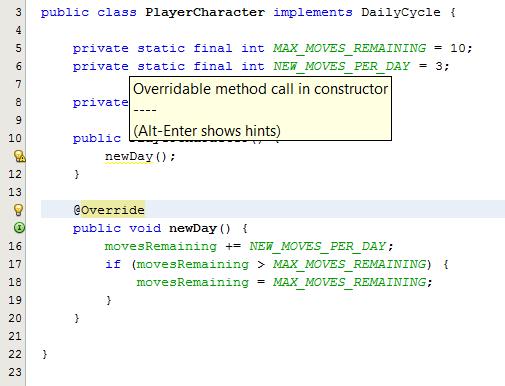
Task: Click line number 3 in the gutter
Action: 18,12
